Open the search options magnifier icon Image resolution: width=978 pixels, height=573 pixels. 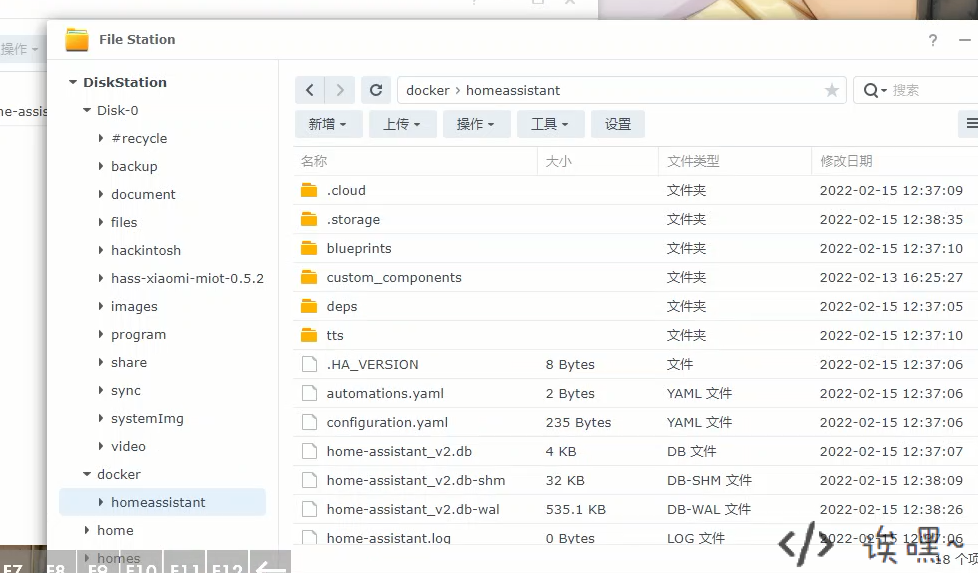point(874,90)
